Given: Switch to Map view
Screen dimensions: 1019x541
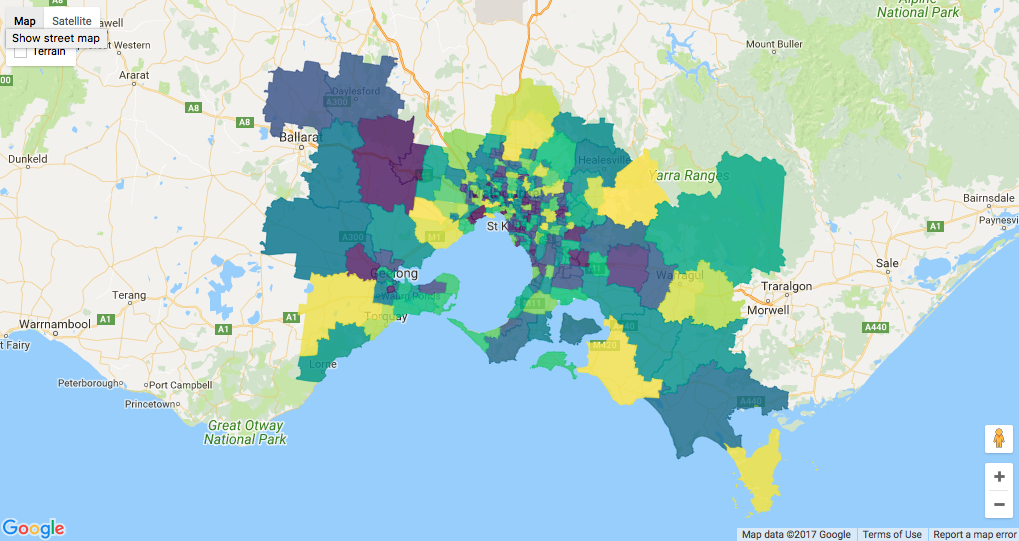Looking at the screenshot, I should [x=25, y=21].
